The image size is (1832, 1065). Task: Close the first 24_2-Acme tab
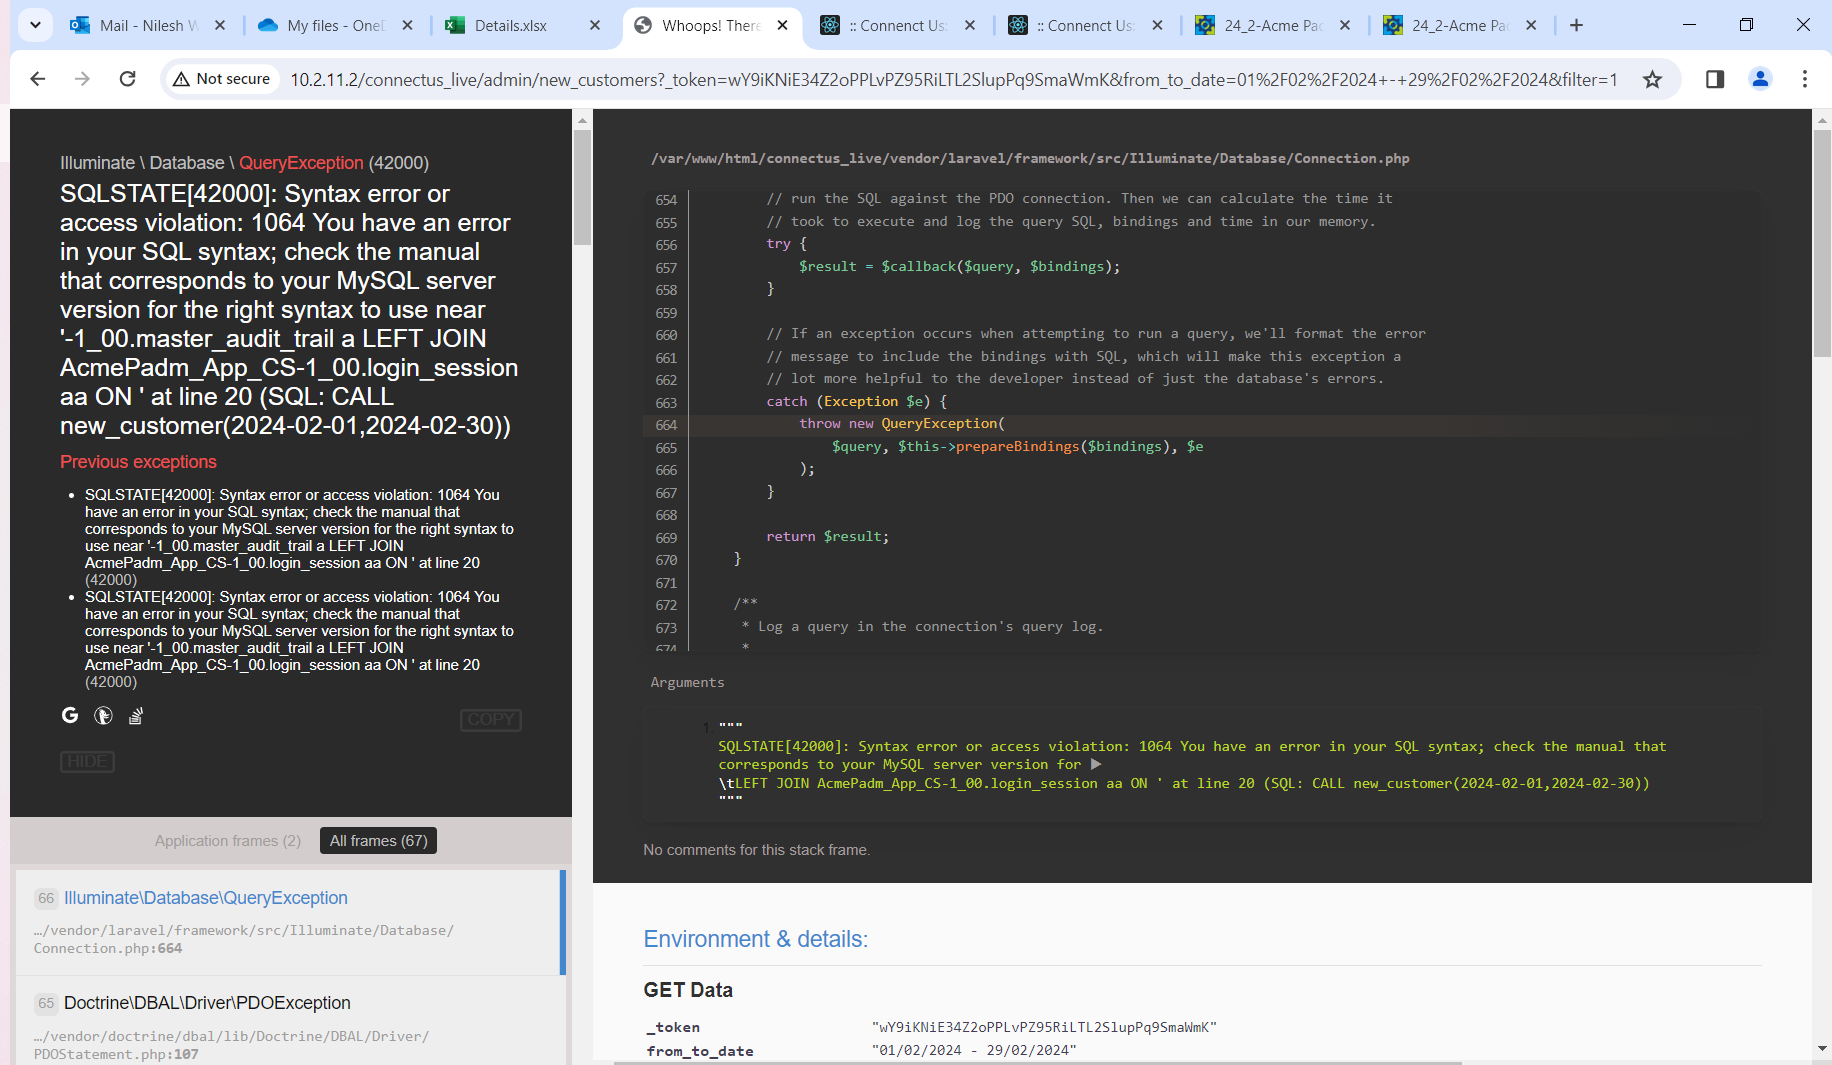1345,25
